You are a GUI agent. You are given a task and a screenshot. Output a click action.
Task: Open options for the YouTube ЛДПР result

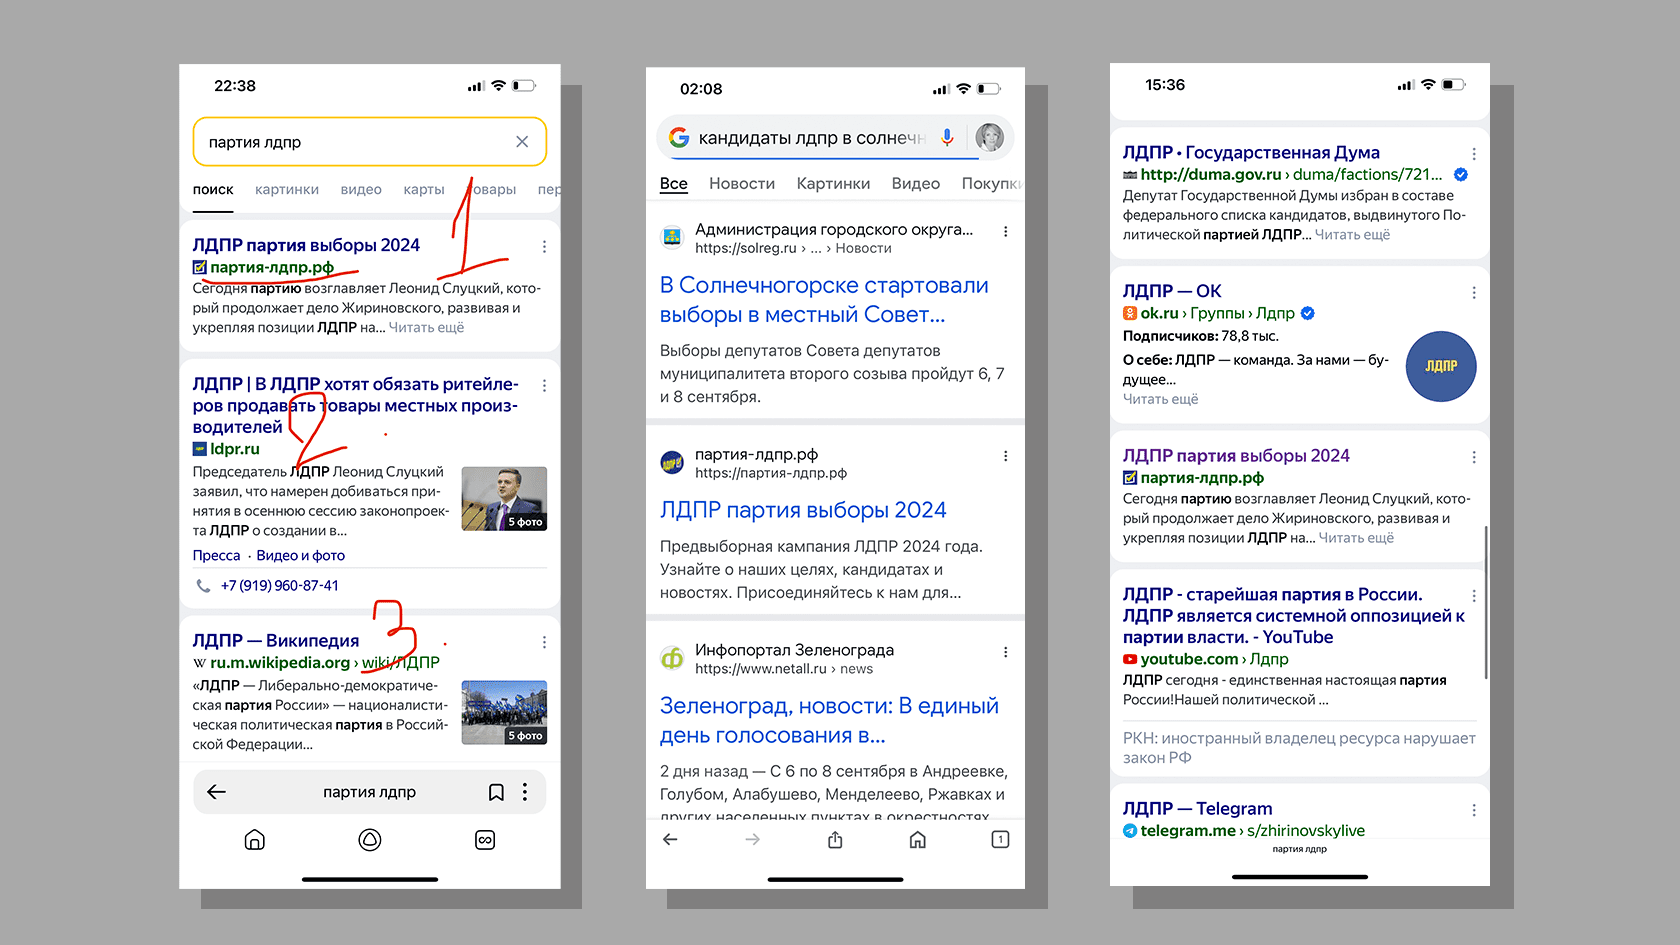point(1474,596)
